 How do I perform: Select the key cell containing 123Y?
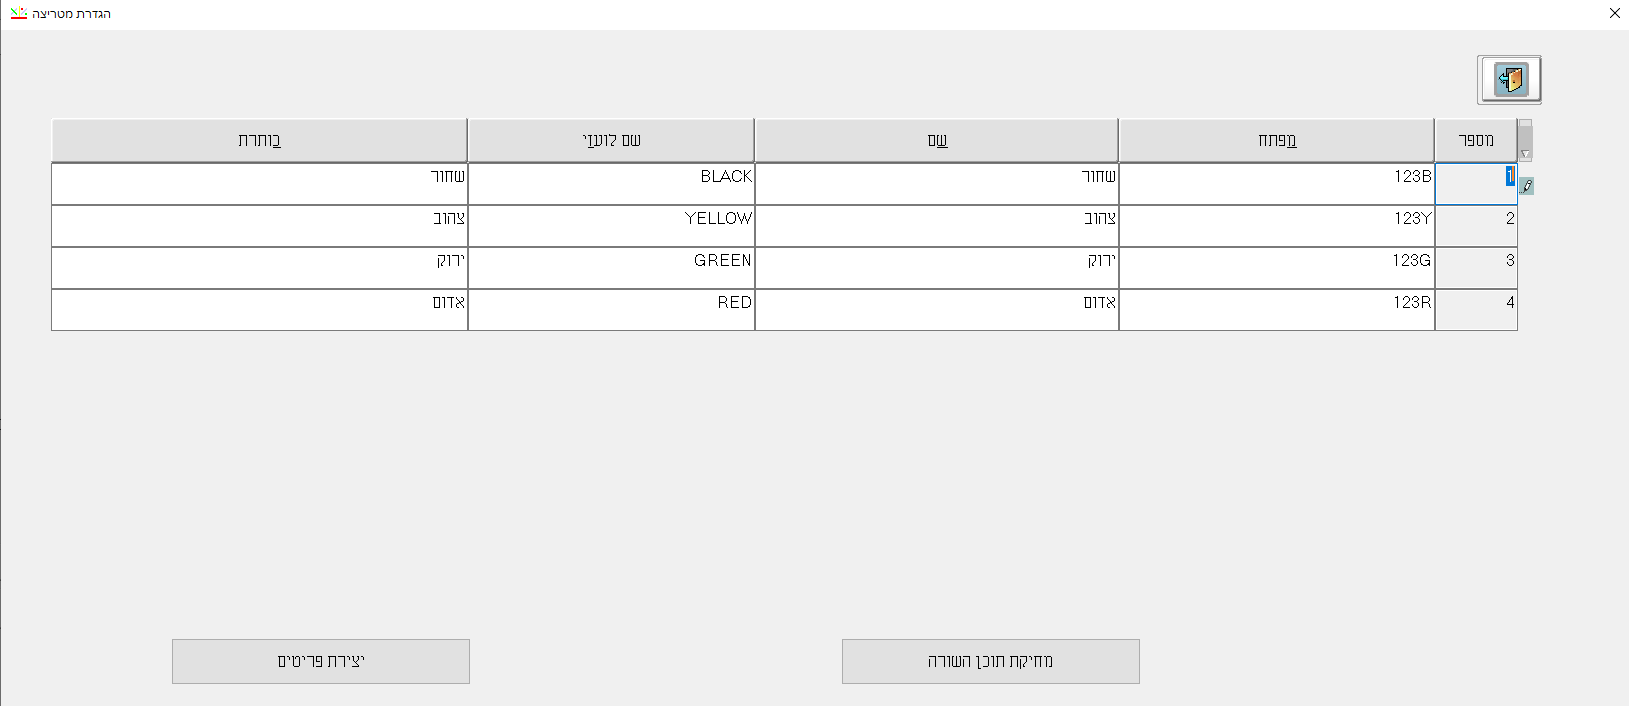(1276, 226)
